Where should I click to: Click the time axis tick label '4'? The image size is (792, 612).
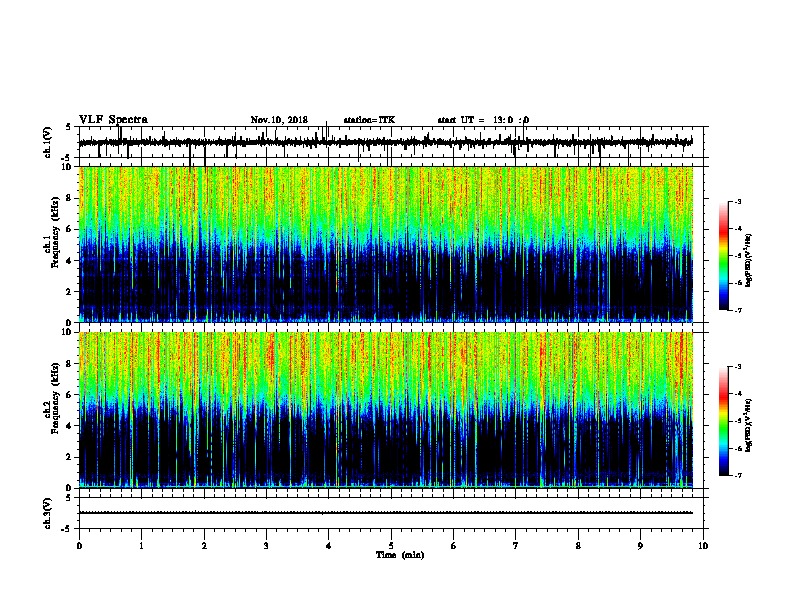click(x=329, y=546)
